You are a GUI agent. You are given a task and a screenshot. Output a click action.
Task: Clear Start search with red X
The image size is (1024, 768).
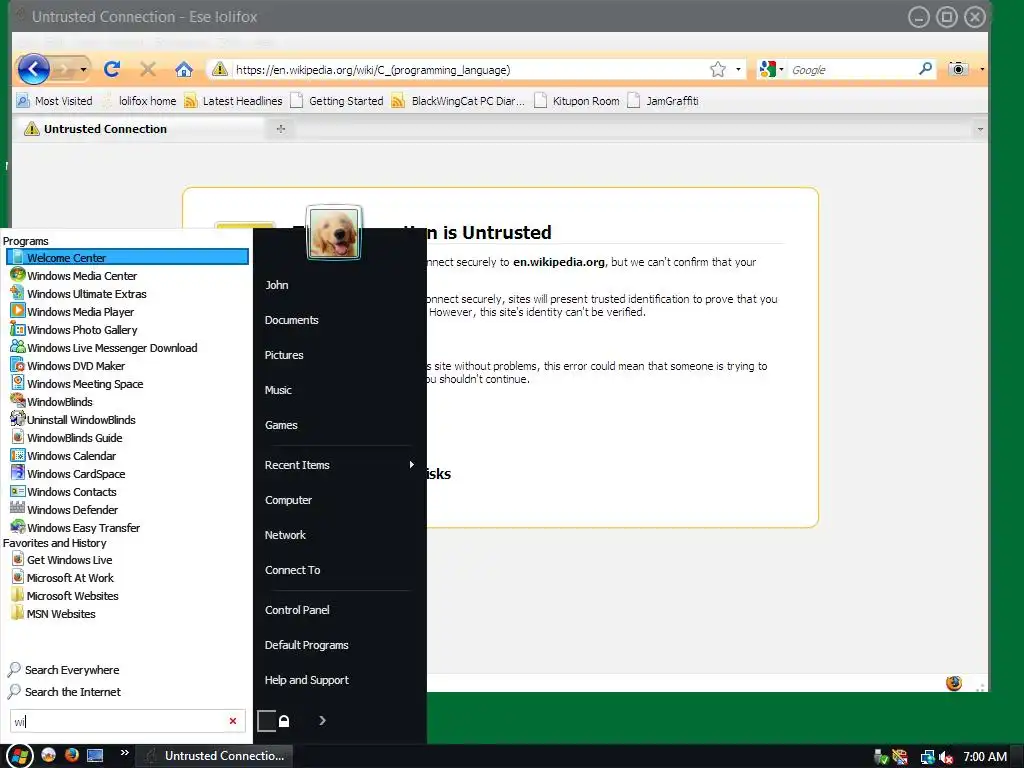pos(232,721)
